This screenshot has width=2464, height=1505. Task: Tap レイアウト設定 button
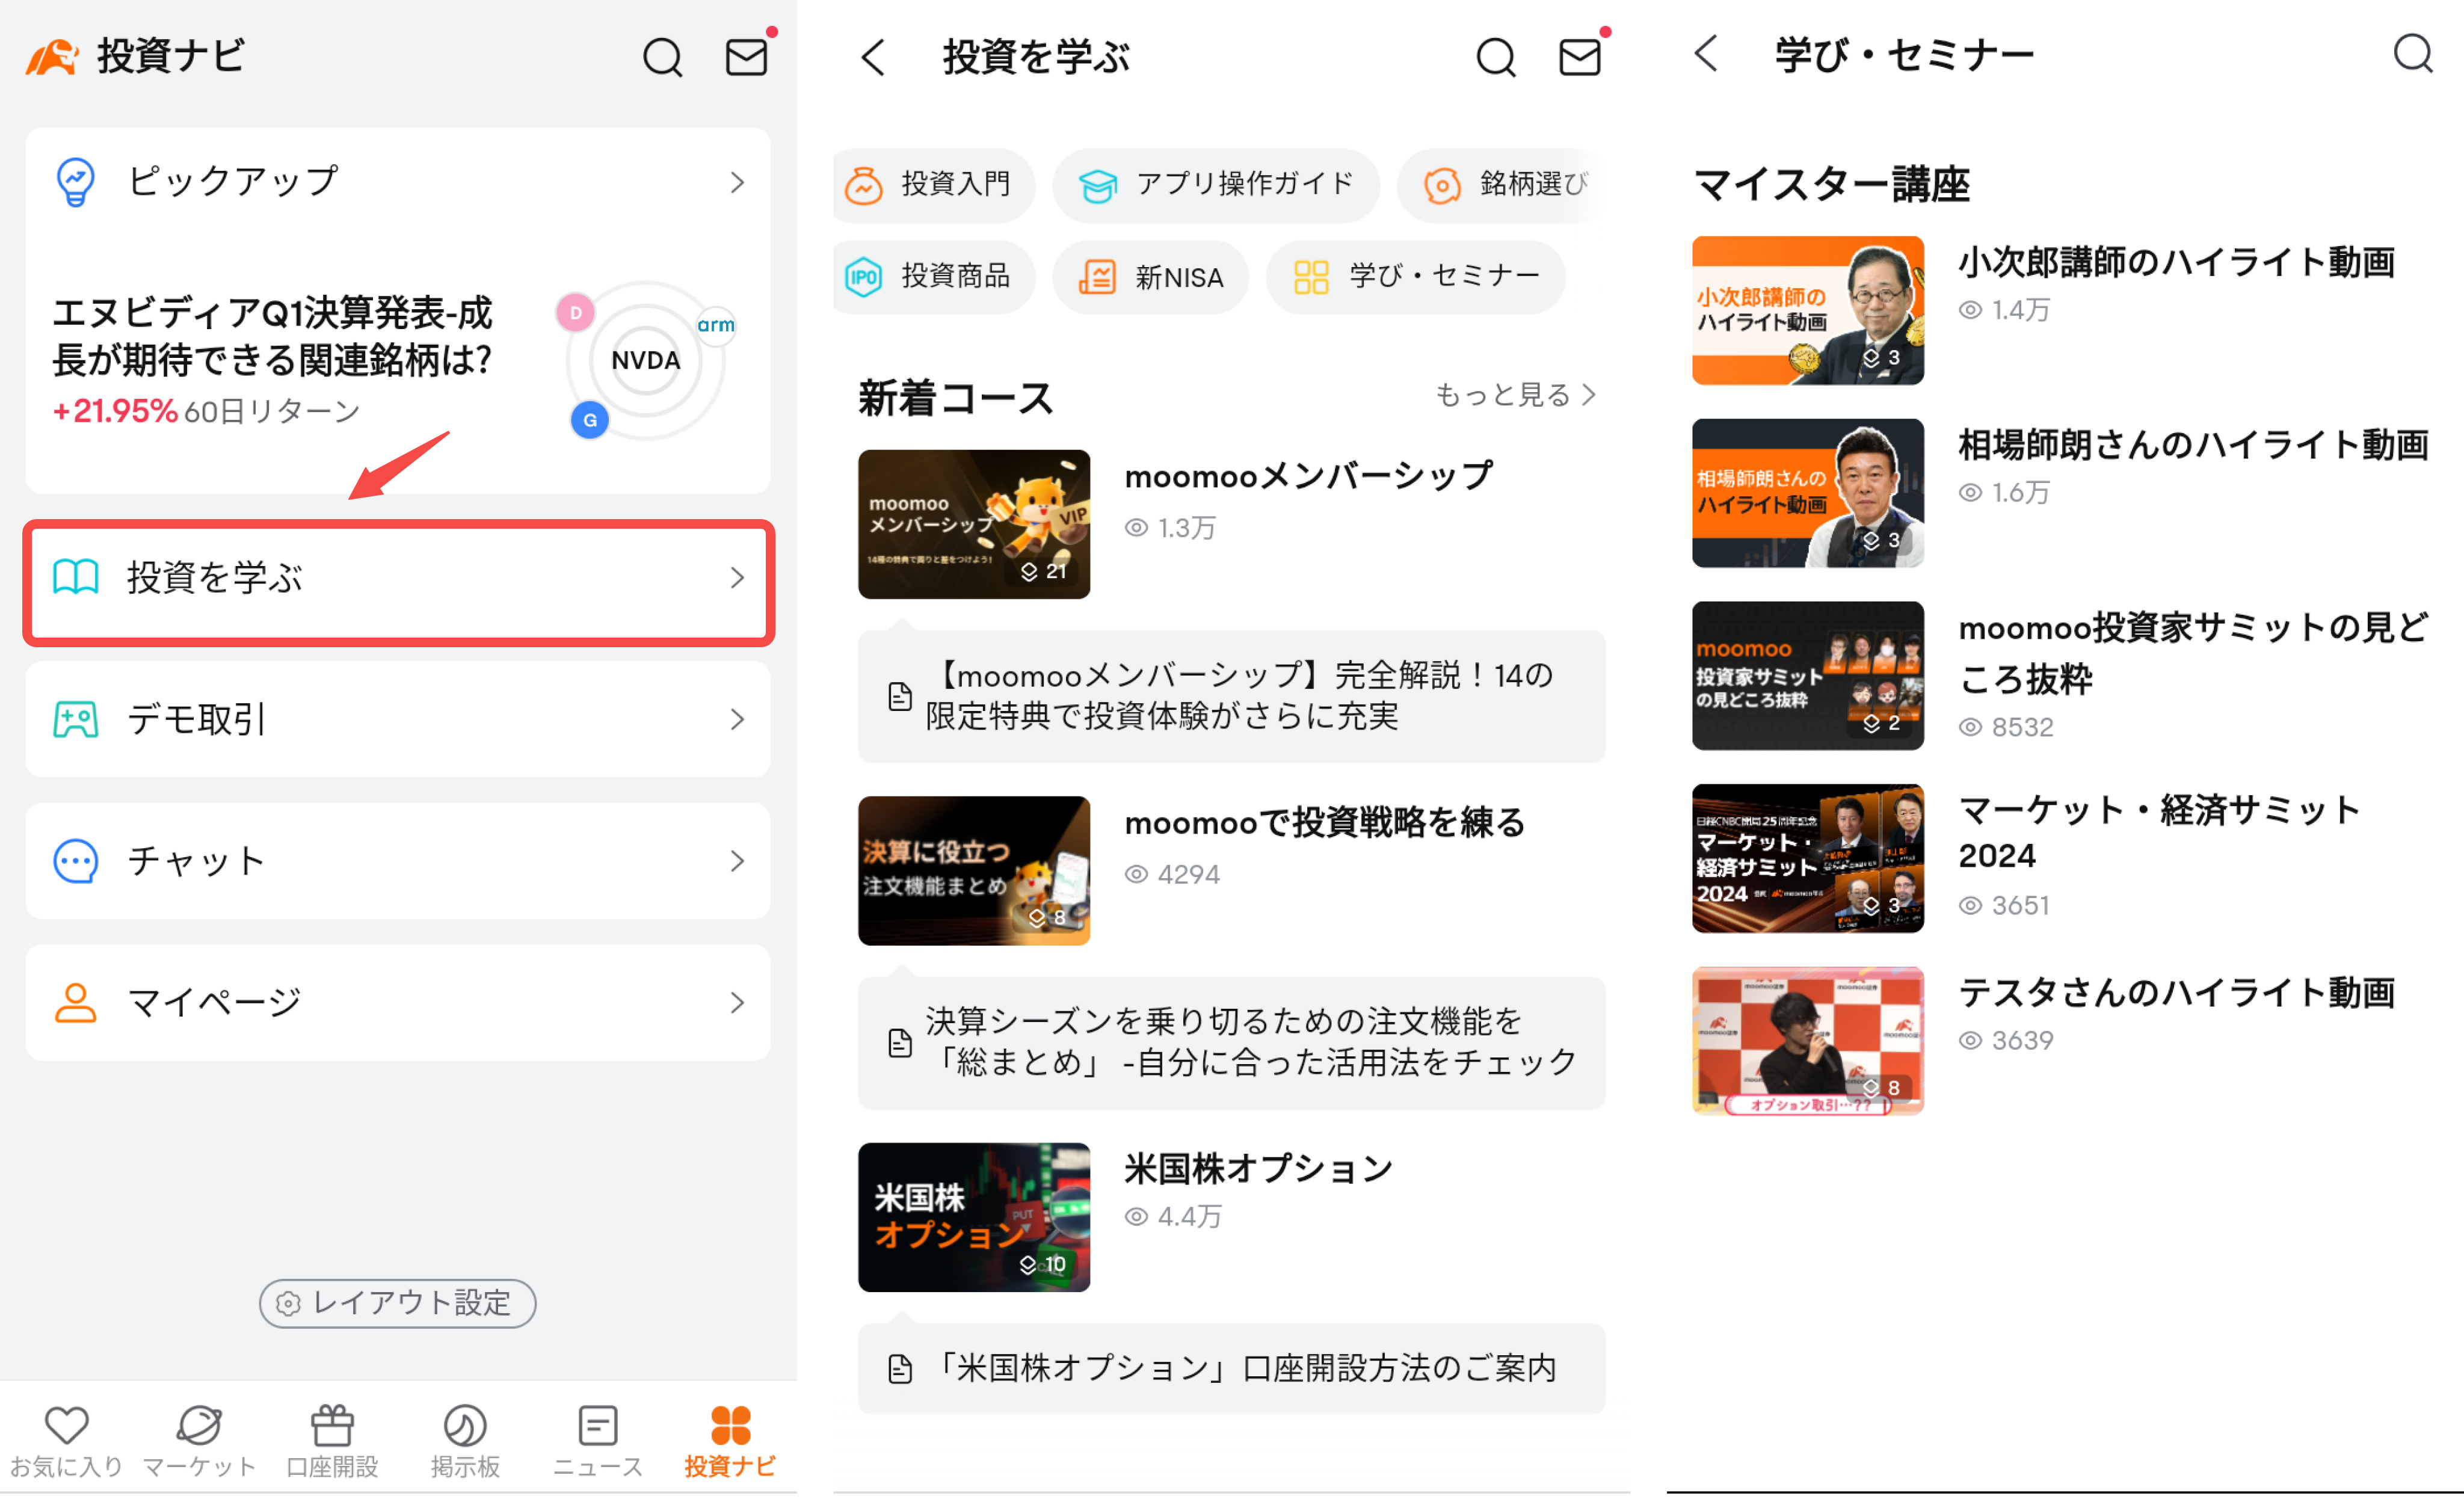398,1303
